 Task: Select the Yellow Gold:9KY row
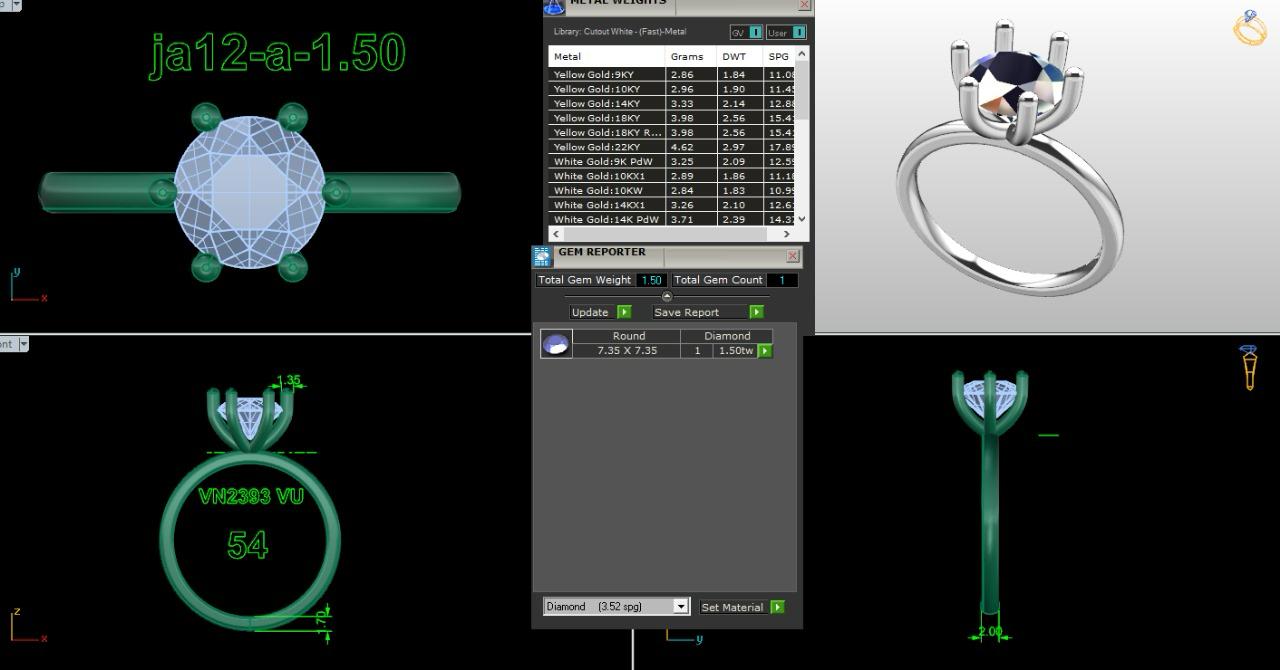click(x=672, y=75)
